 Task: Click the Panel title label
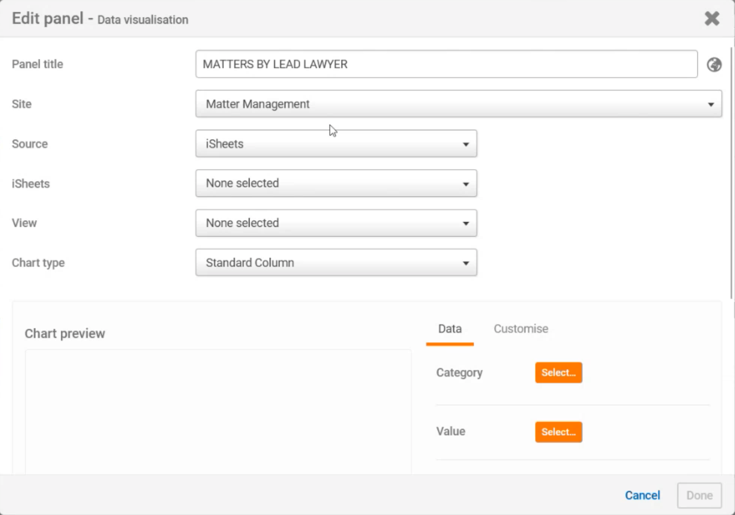38,64
